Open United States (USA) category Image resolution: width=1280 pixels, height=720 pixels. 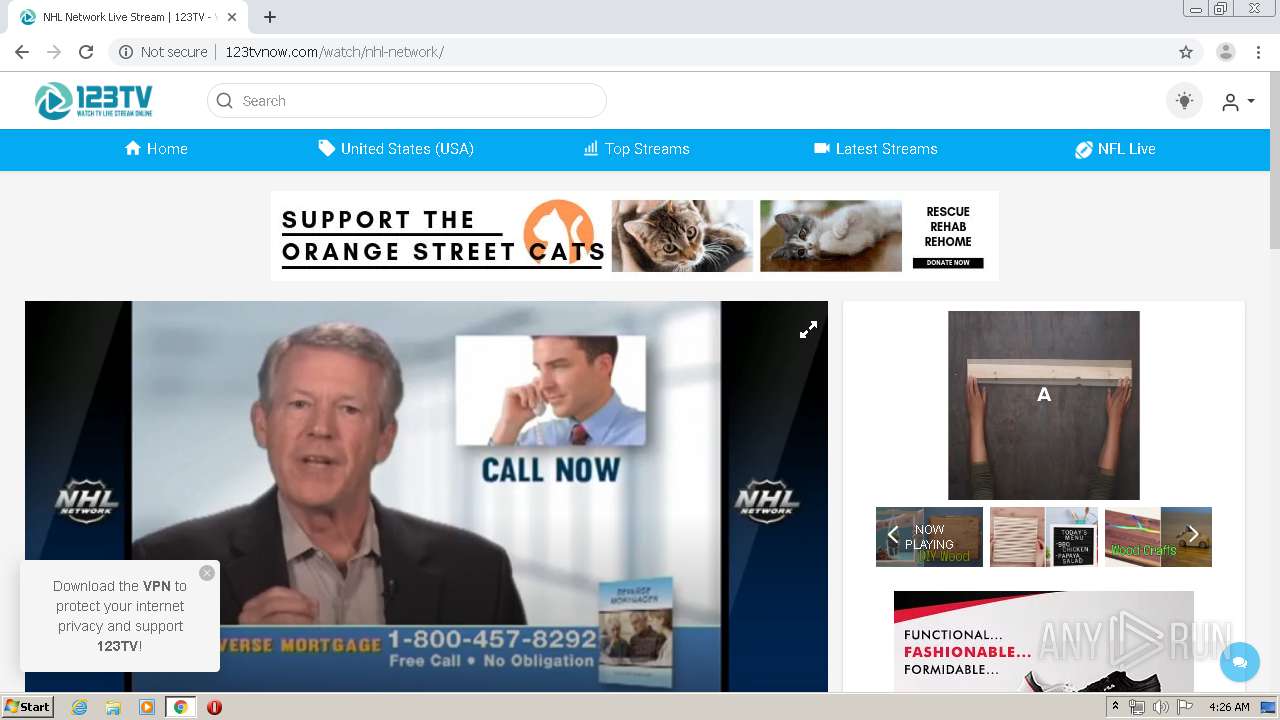tap(396, 149)
